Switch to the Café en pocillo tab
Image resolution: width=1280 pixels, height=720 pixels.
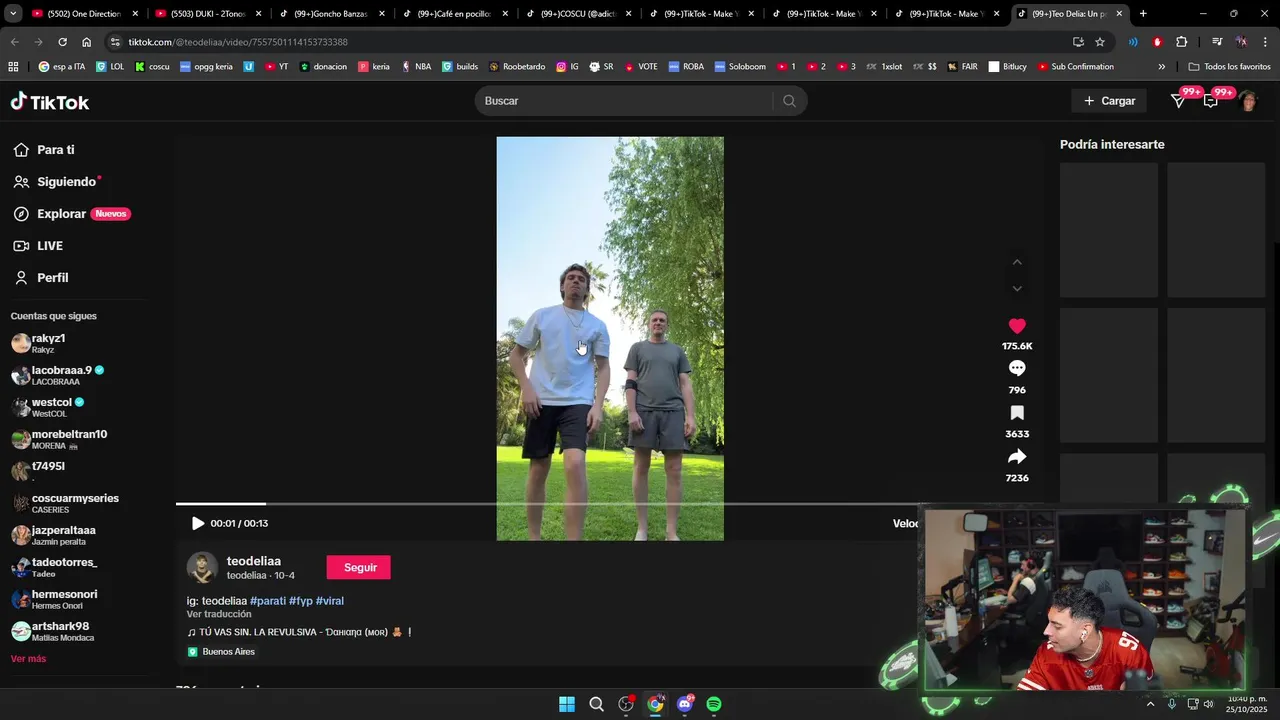point(455,14)
